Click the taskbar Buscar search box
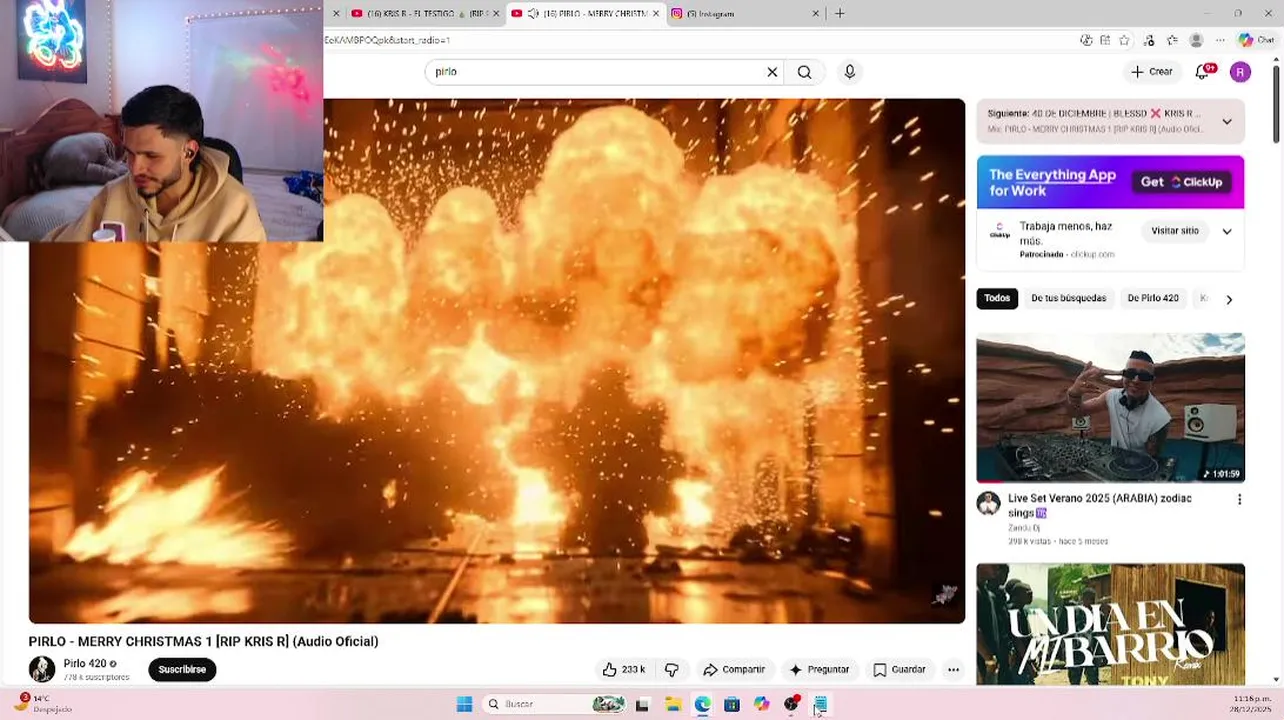The height and width of the screenshot is (720, 1284). [x=555, y=704]
